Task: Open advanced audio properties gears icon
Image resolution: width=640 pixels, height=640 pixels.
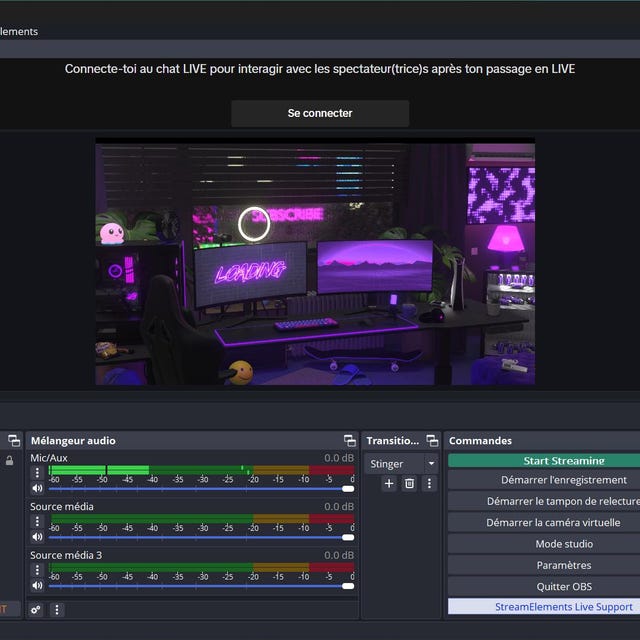Action: click(x=36, y=610)
